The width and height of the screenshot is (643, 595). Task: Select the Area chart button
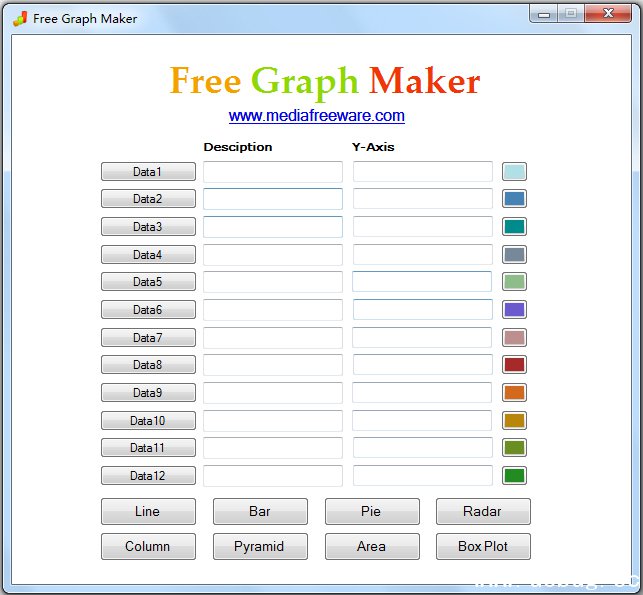(371, 547)
